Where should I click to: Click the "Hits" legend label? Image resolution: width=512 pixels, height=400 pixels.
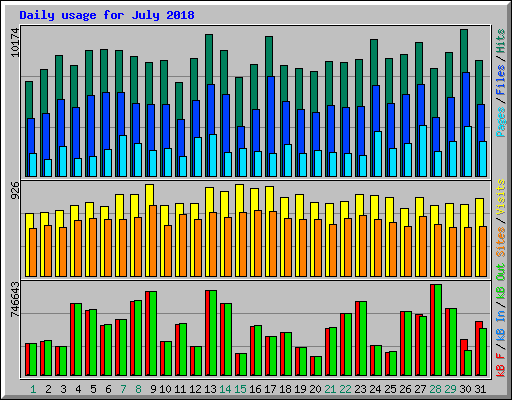[x=501, y=41]
